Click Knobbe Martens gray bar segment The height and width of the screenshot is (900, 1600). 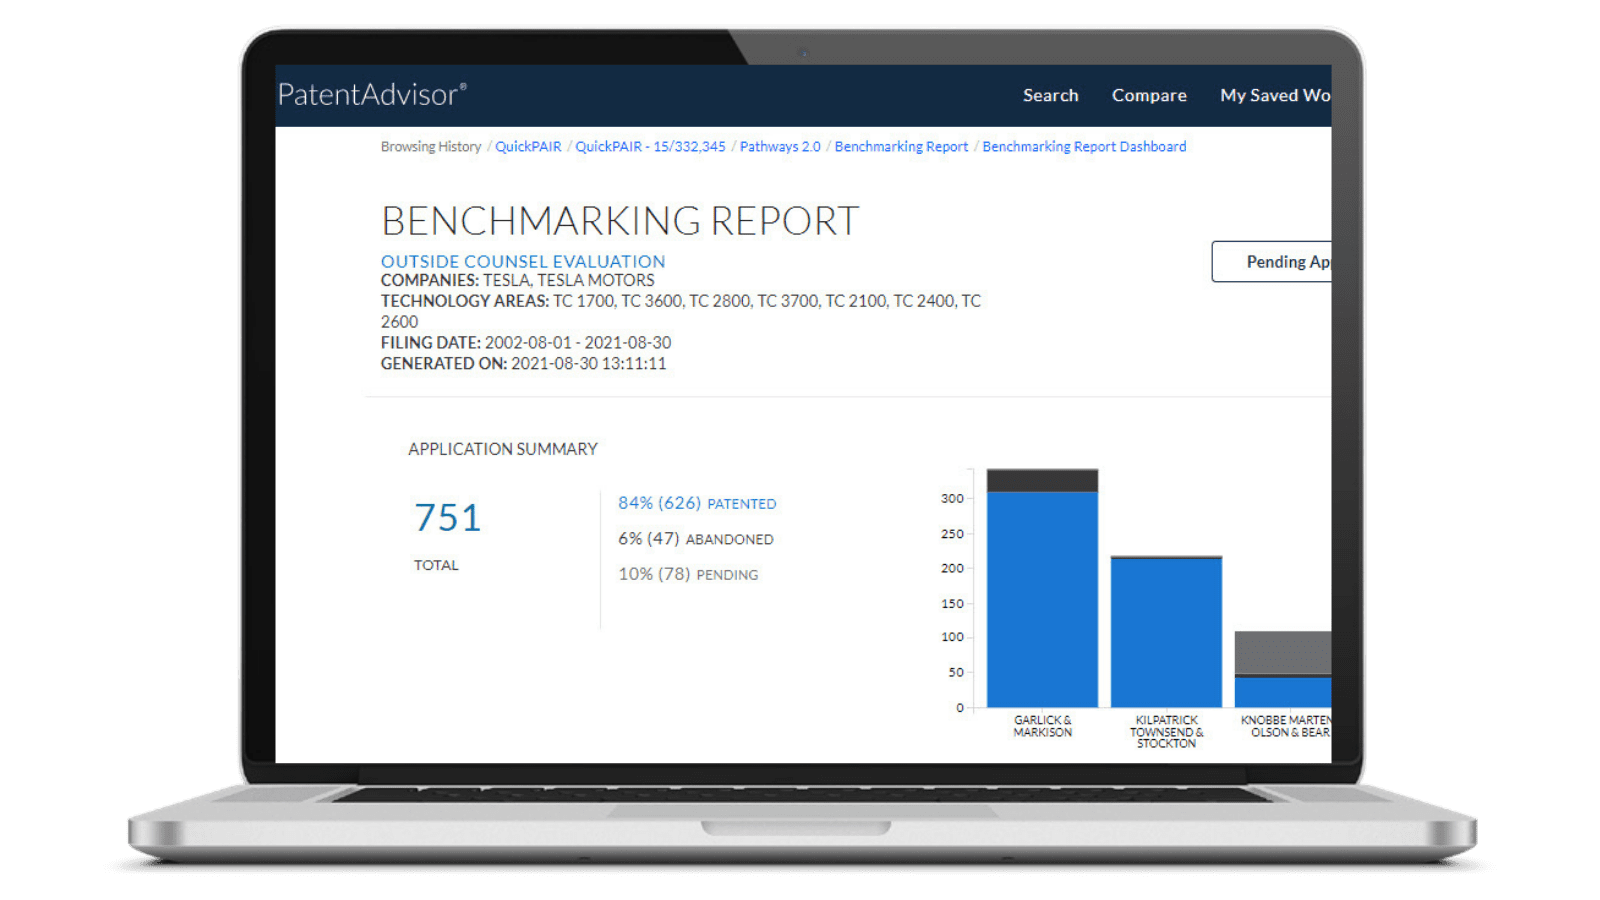1283,652
